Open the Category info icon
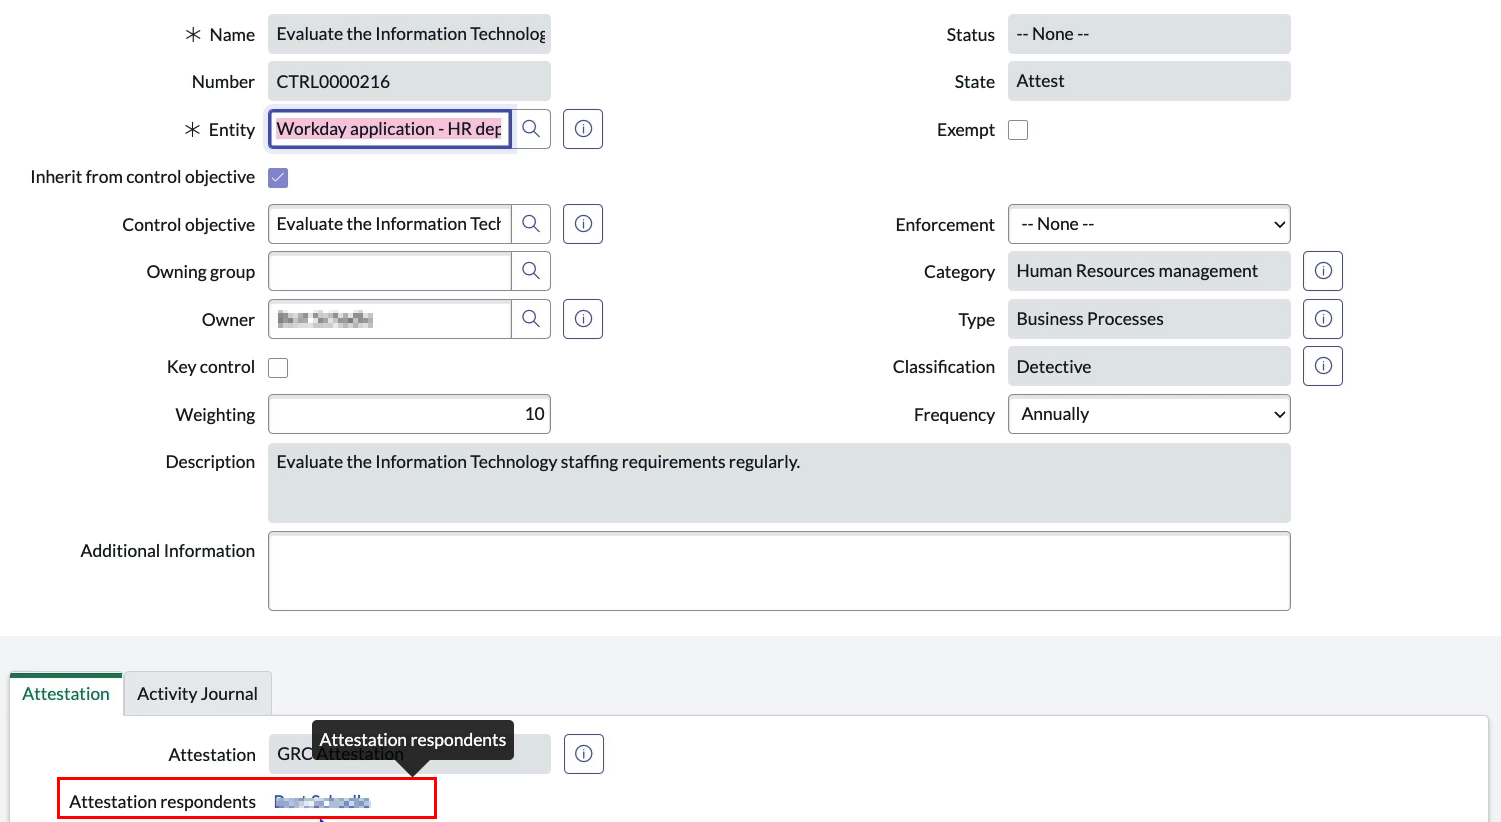Image resolution: width=1501 pixels, height=822 pixels. [x=1323, y=271]
